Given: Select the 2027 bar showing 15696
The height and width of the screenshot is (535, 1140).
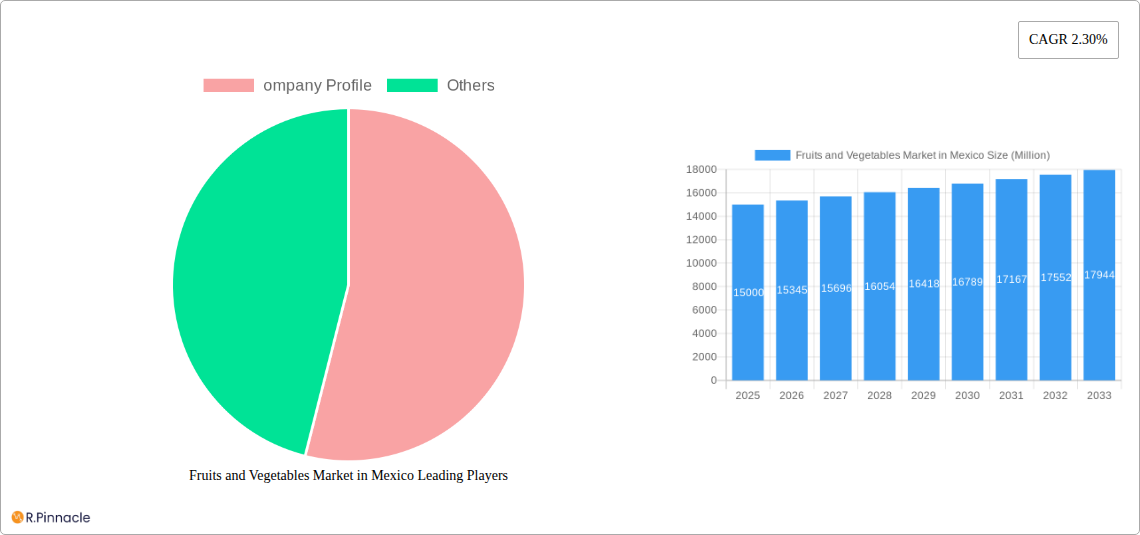Looking at the screenshot, I should [x=835, y=288].
